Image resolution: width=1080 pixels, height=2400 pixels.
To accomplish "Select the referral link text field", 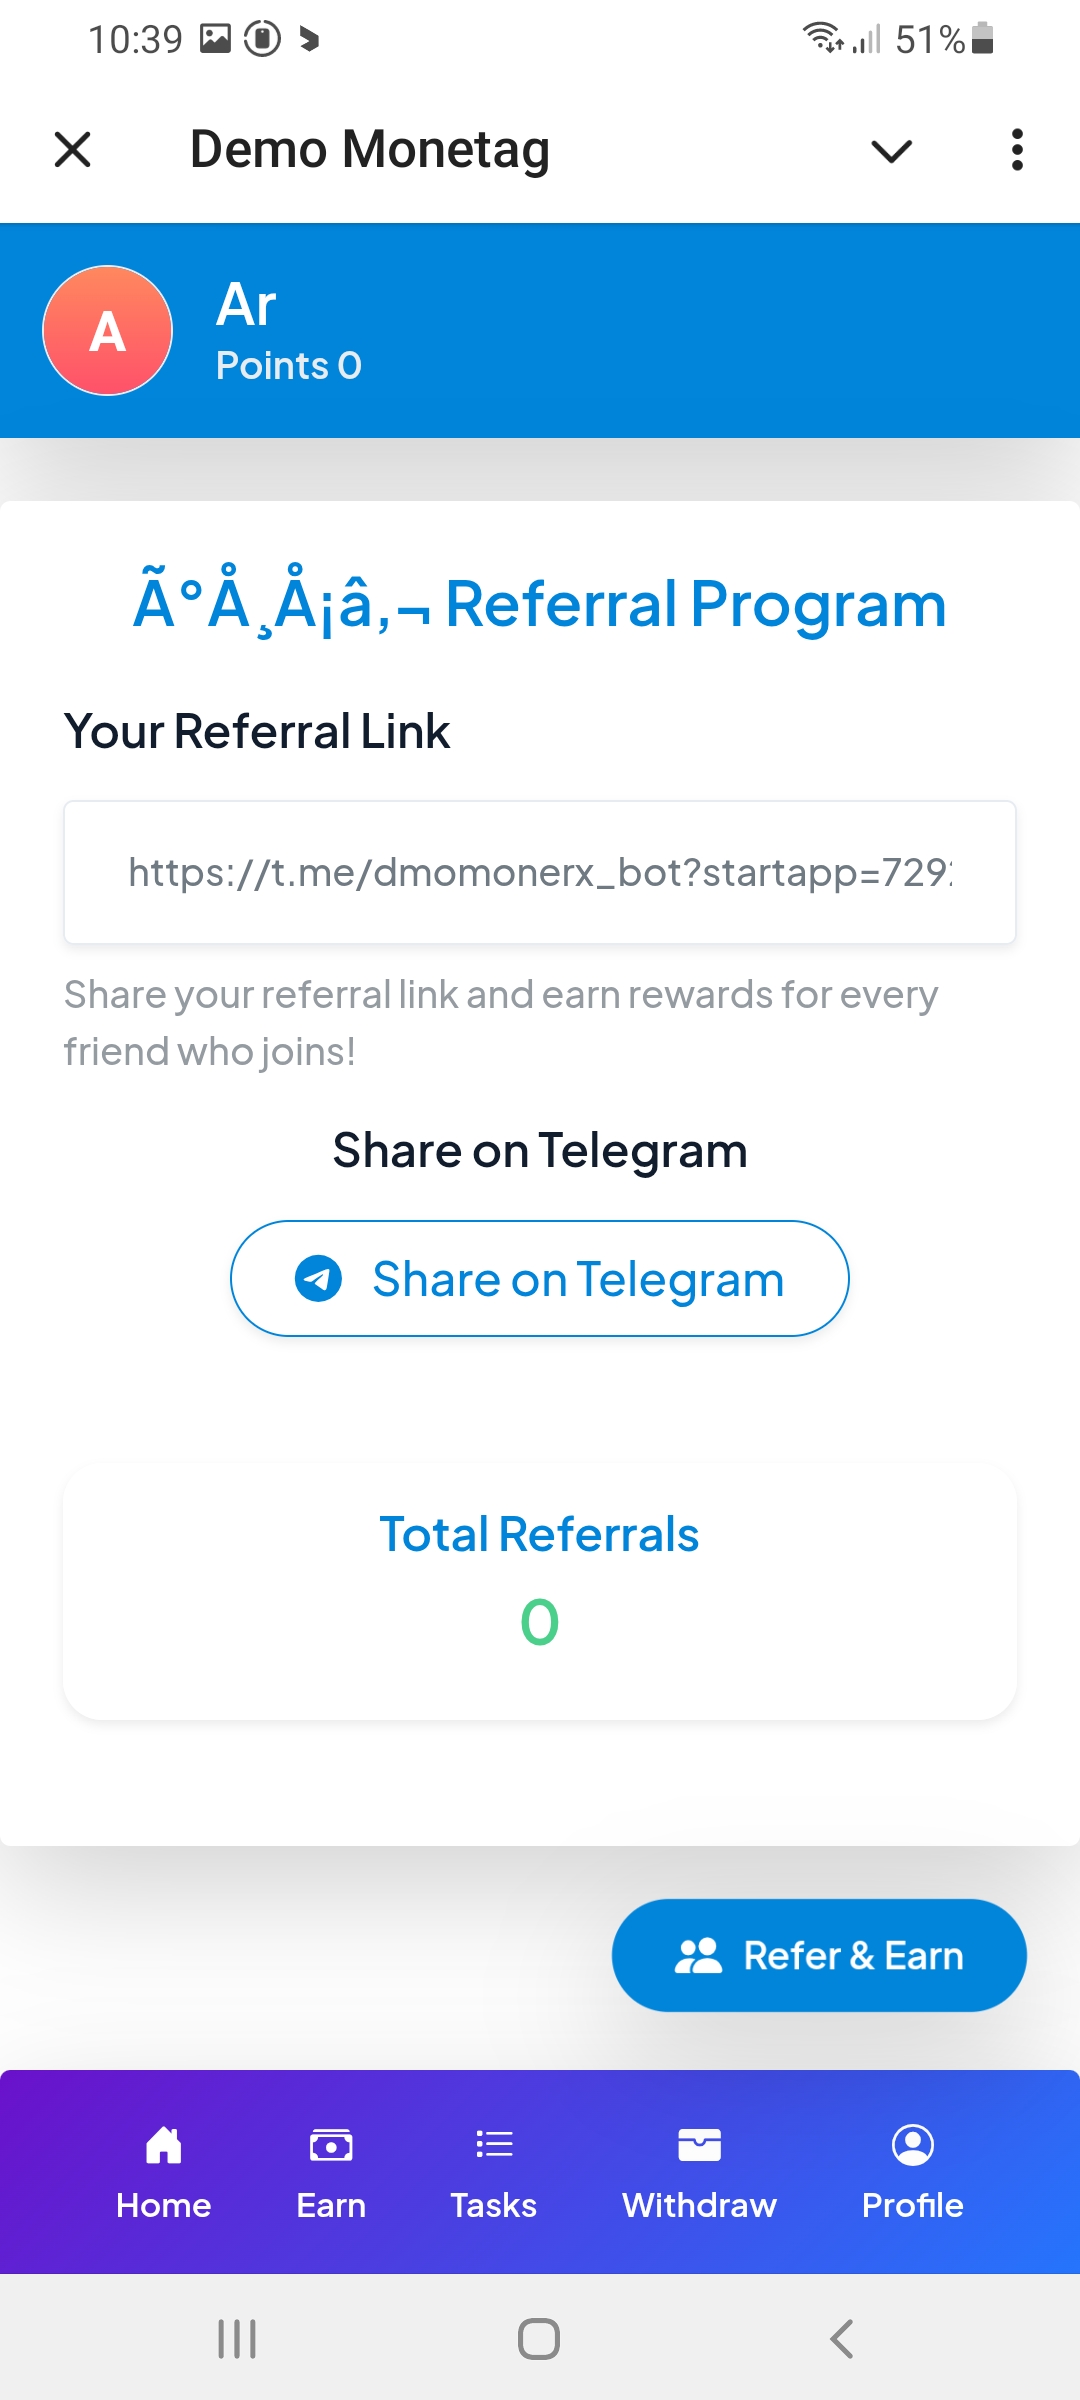I will [540, 872].
